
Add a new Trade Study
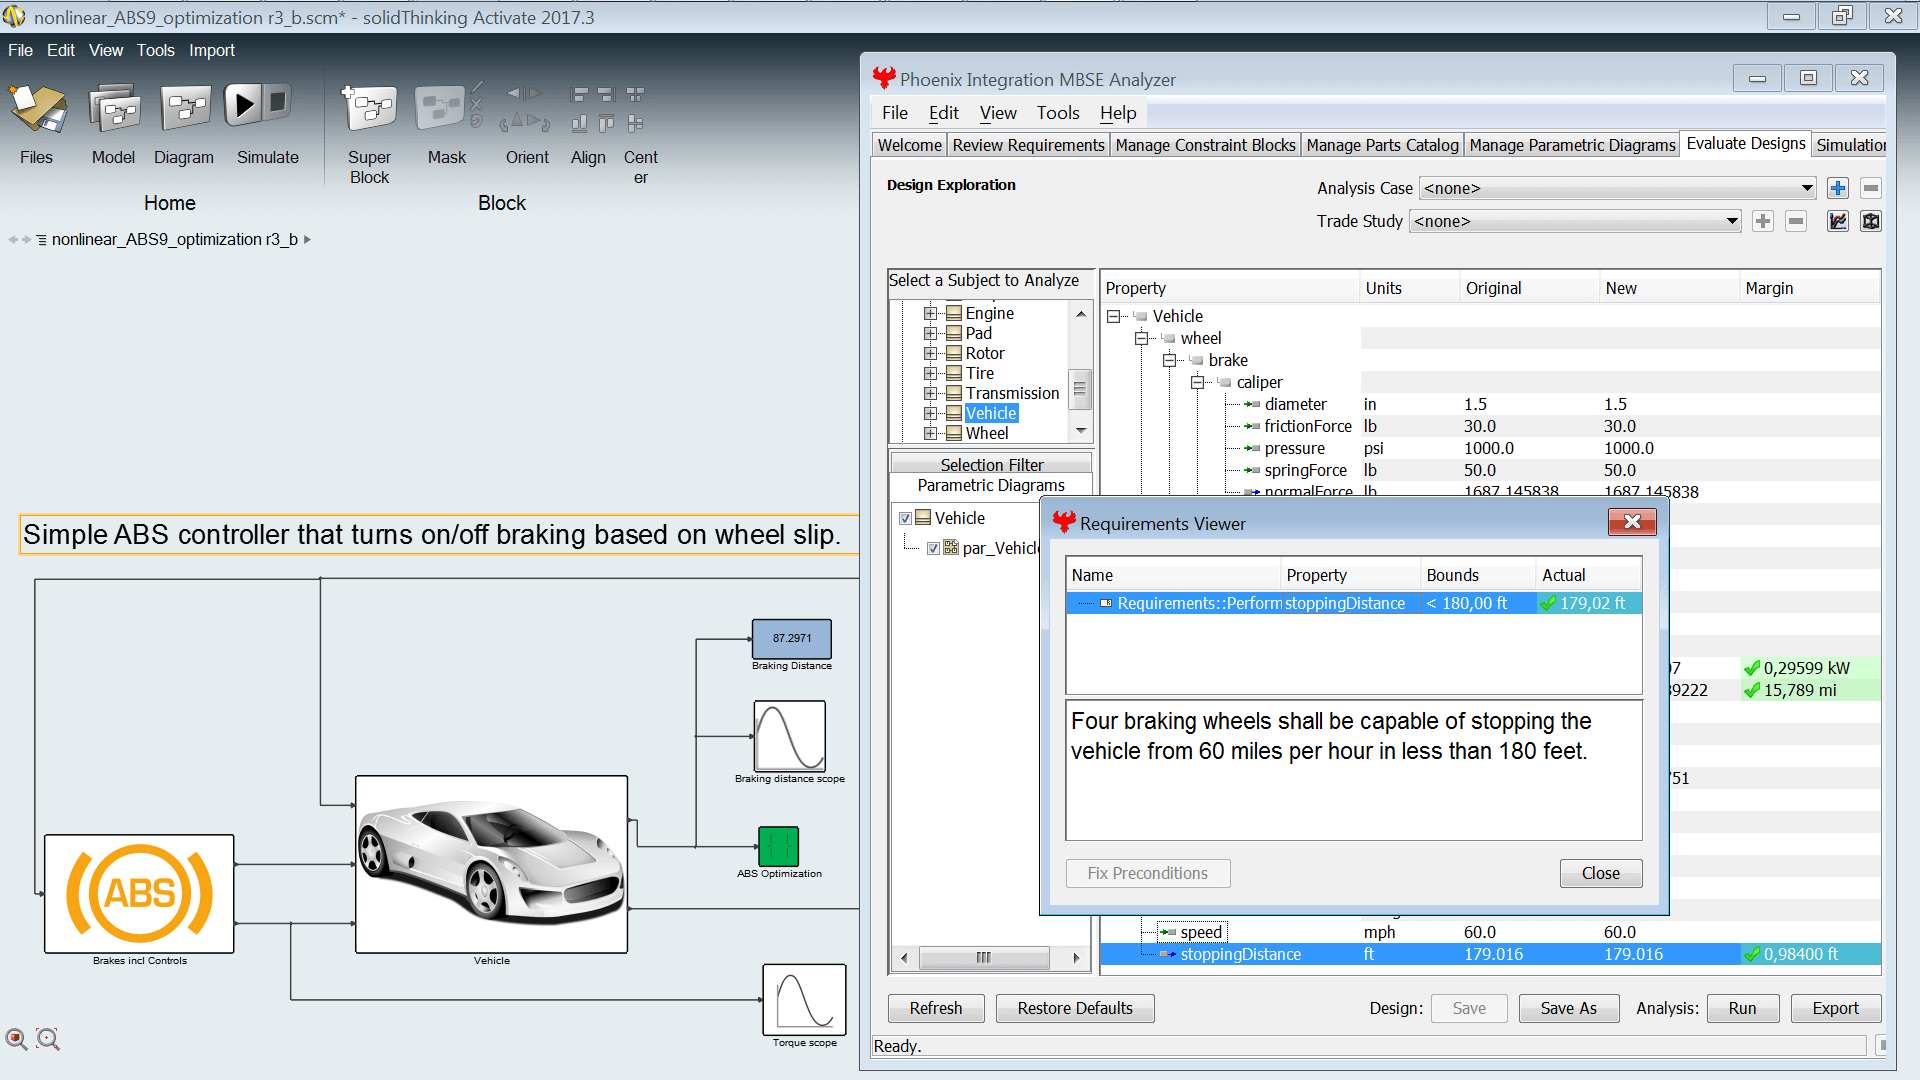[x=1763, y=221]
